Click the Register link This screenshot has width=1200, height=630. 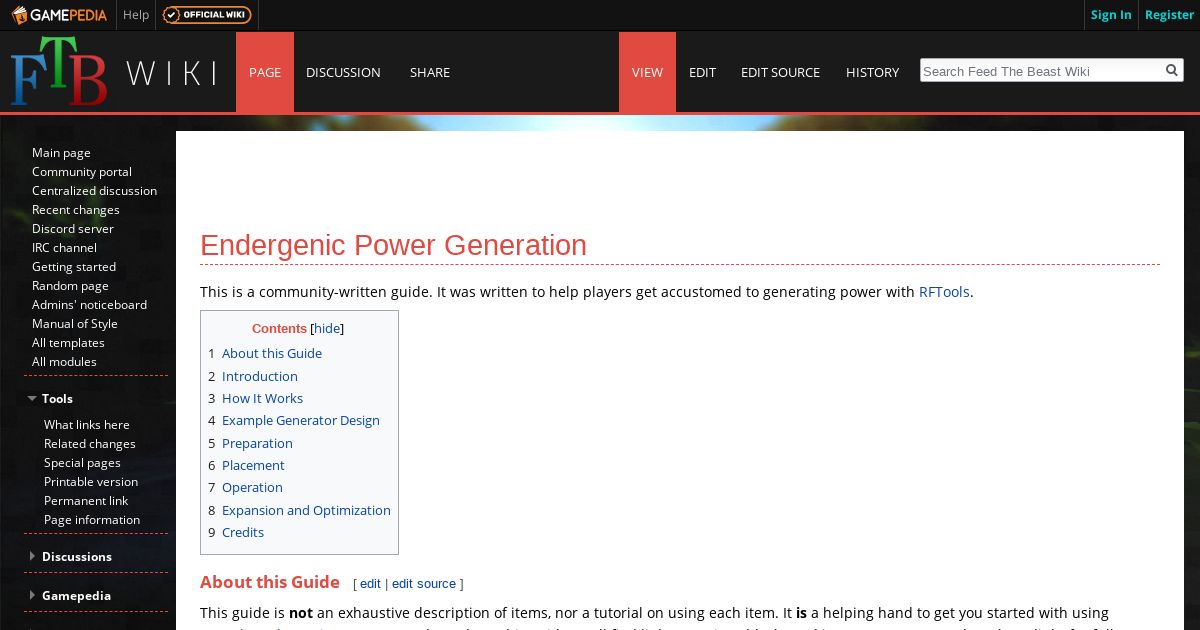click(x=1169, y=15)
